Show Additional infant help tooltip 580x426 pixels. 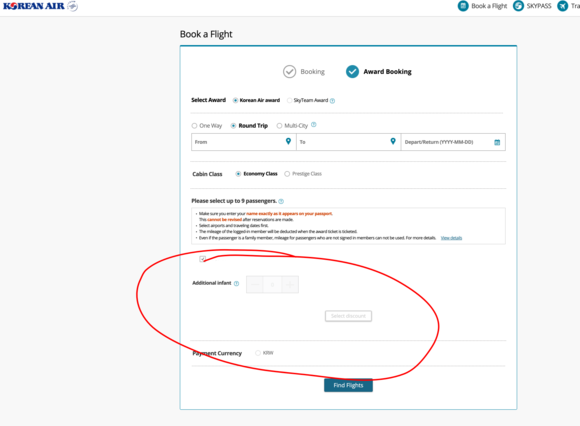tap(236, 284)
